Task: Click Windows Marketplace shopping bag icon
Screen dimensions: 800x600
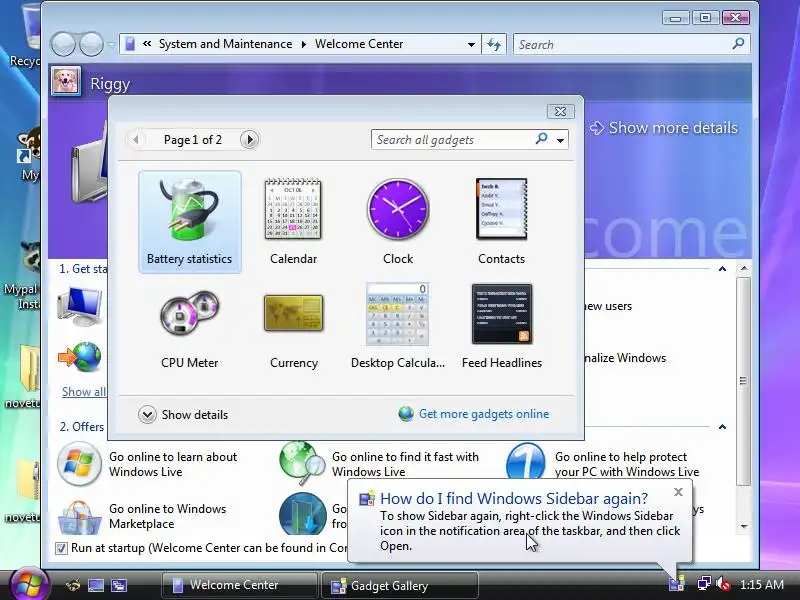Action: click(x=79, y=516)
